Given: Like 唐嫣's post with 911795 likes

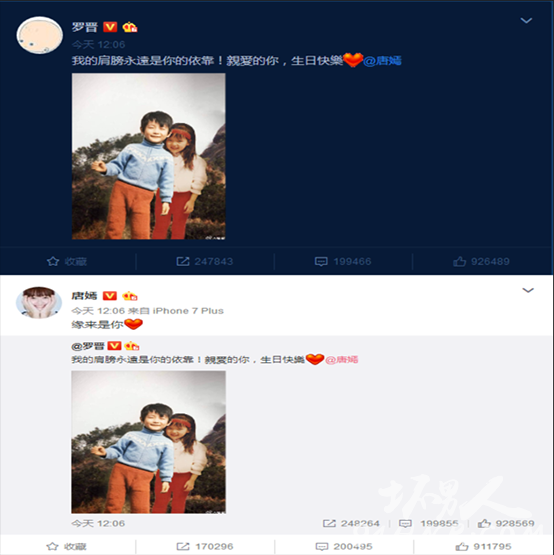Looking at the screenshot, I should coord(483,547).
